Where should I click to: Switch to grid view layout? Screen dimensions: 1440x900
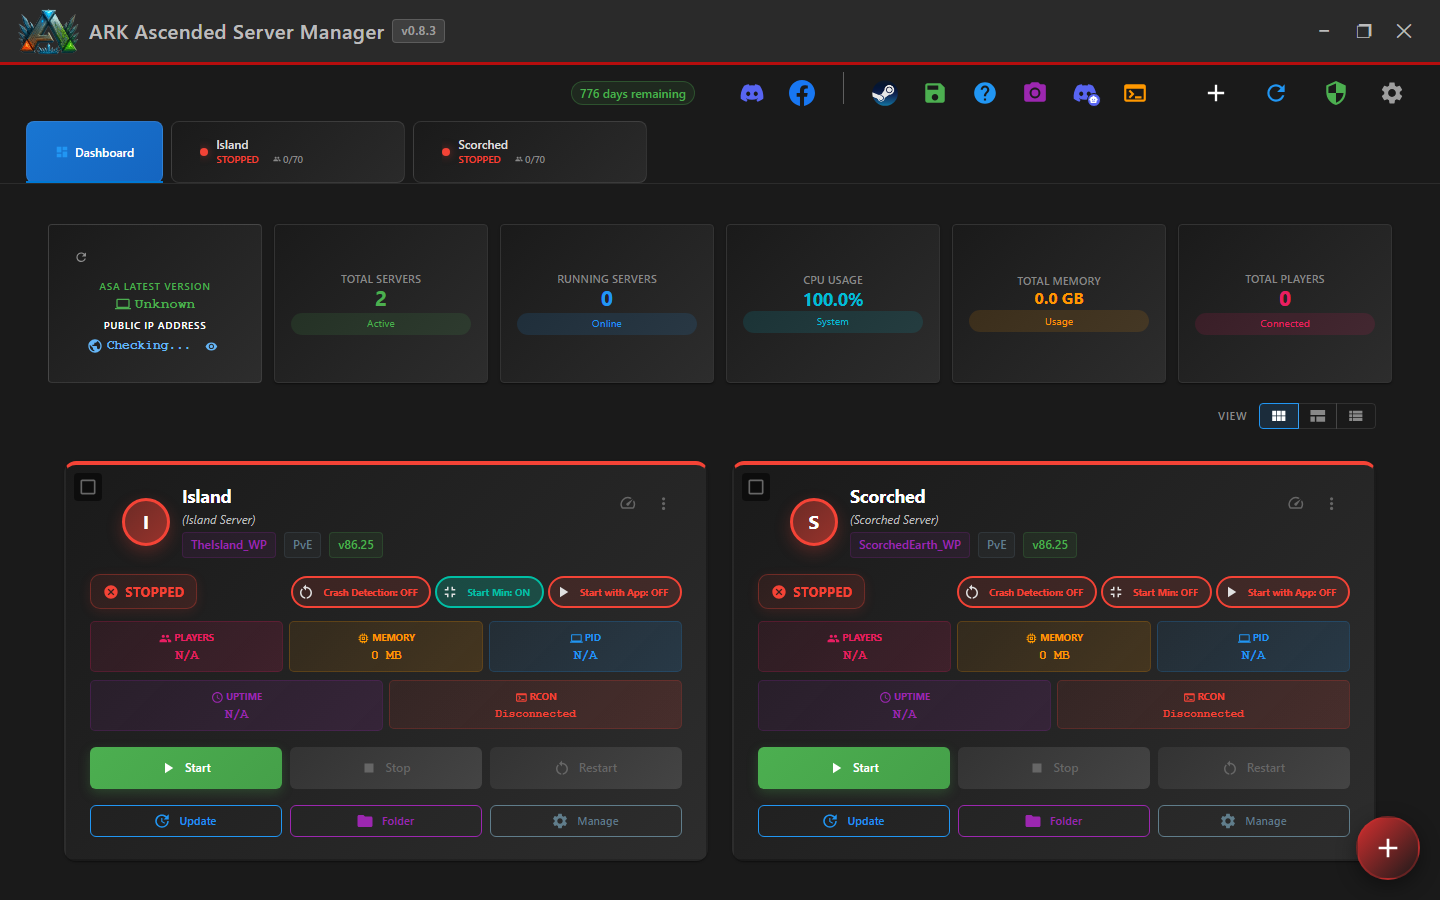coord(1279,416)
